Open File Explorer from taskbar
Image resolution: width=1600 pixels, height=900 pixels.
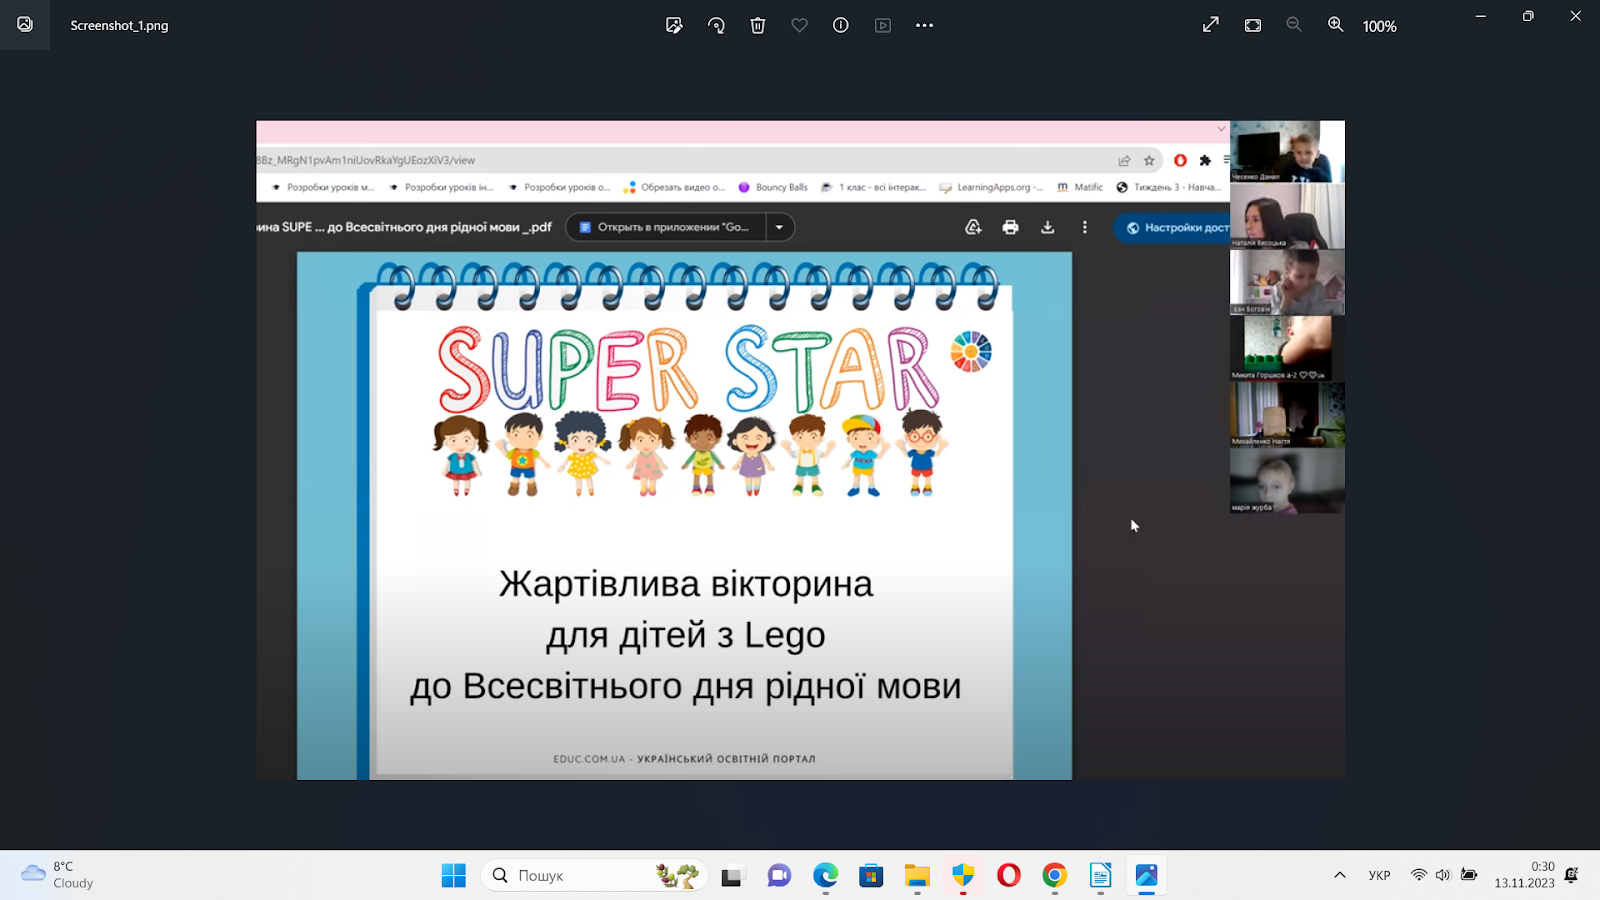917,875
